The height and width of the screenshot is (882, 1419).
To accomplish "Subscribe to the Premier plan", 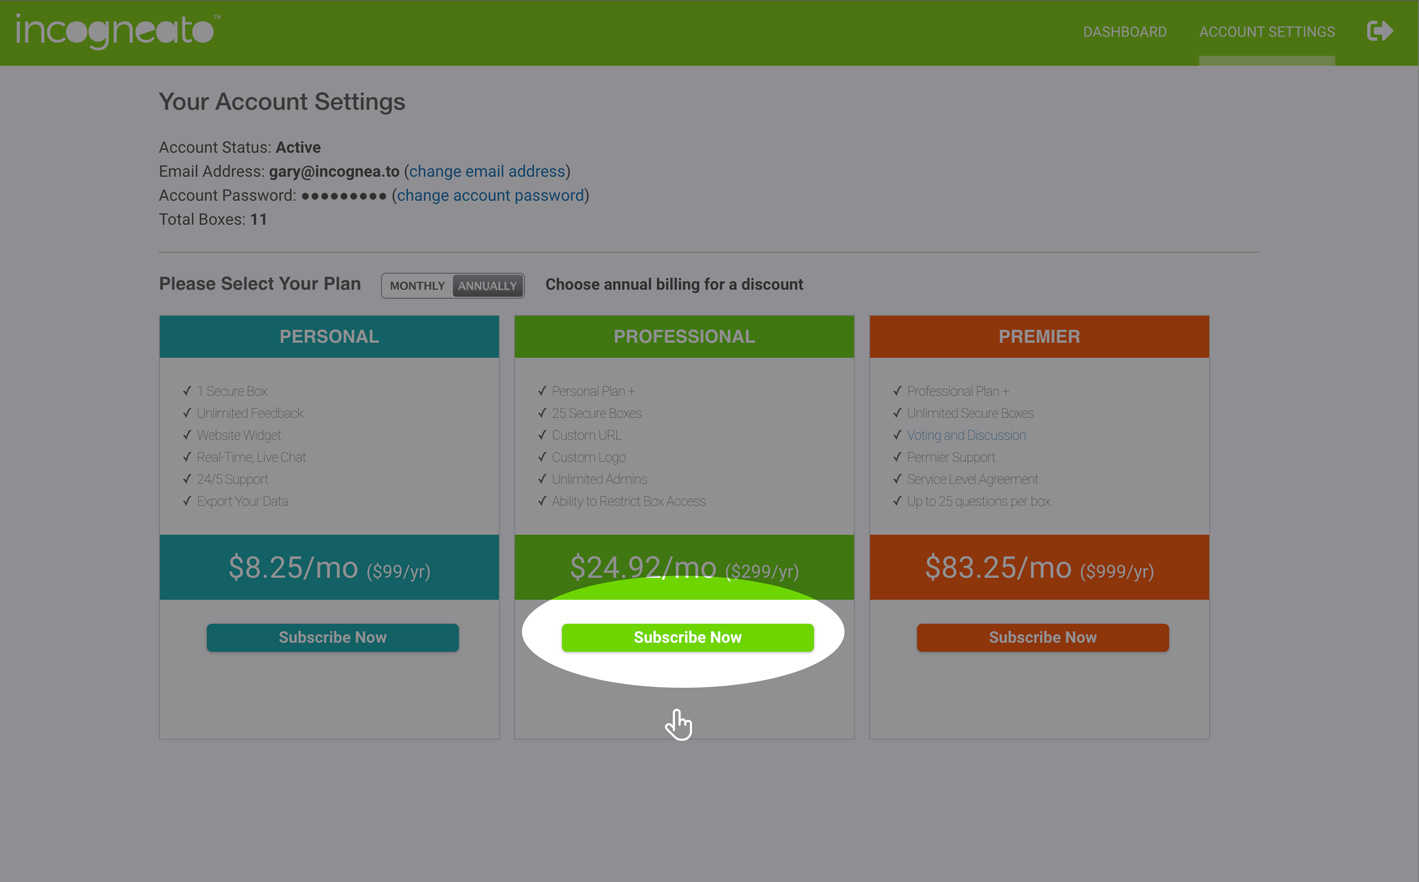I will click(x=1042, y=638).
